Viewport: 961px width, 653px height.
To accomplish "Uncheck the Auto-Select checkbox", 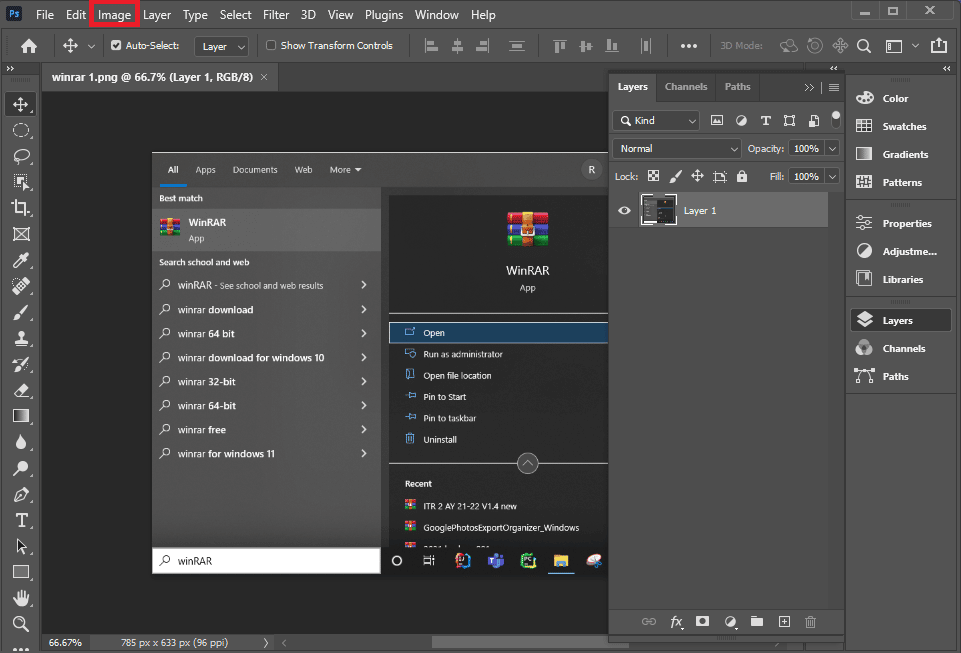I will click(116, 46).
